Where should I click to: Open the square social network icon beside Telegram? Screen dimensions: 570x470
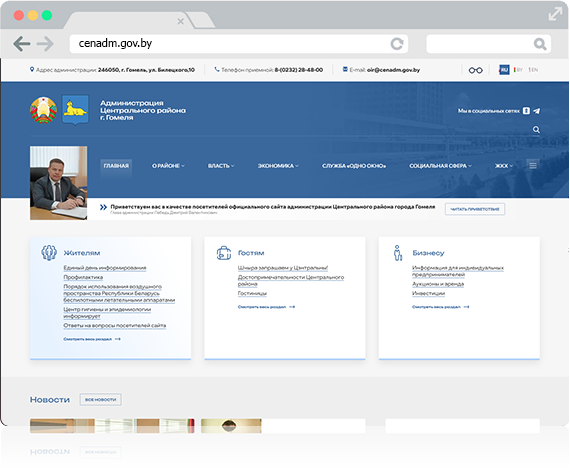click(526, 111)
